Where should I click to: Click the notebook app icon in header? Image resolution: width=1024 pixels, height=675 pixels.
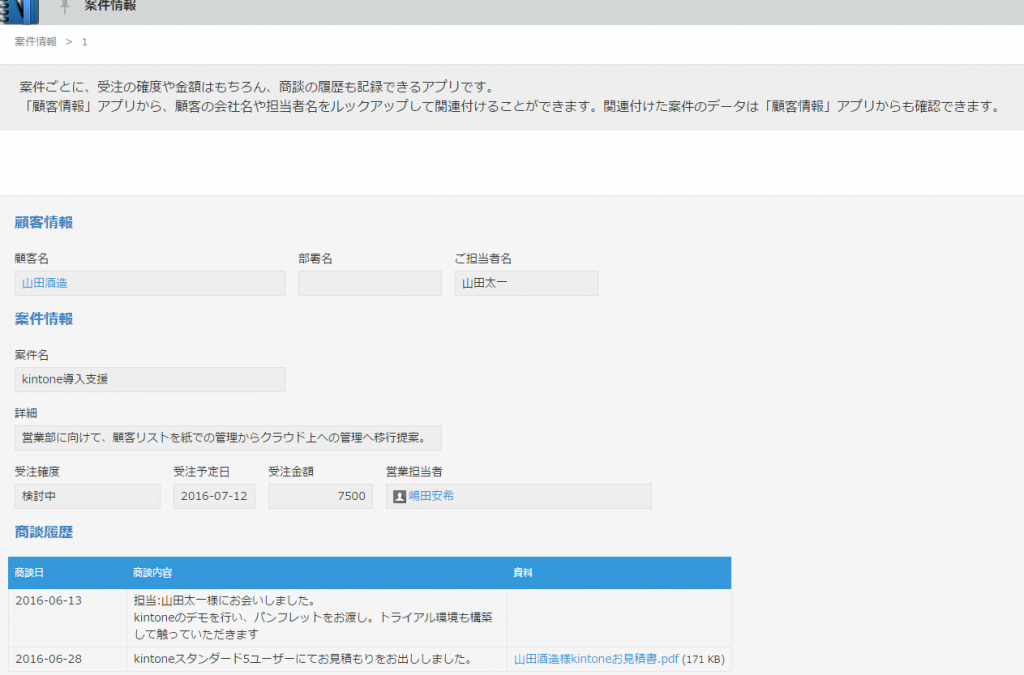(x=19, y=11)
